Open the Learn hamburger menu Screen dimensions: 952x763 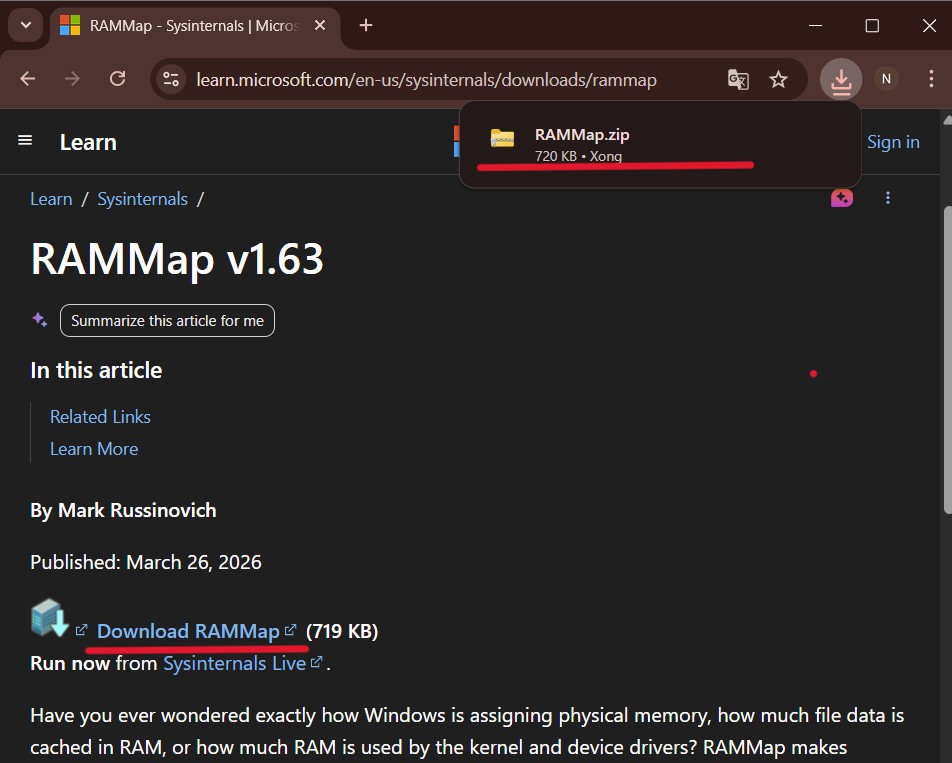click(25, 141)
